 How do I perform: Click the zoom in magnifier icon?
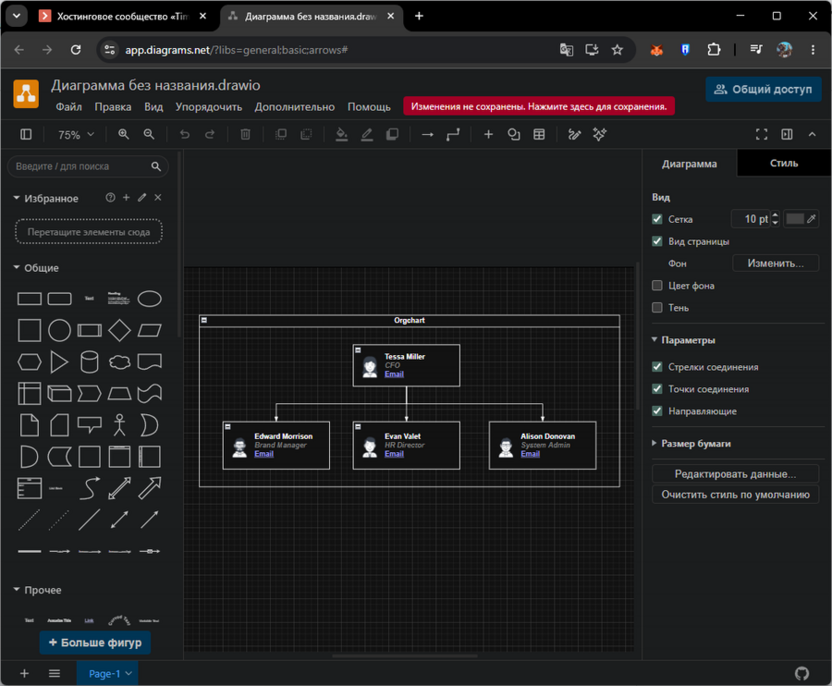coord(124,134)
